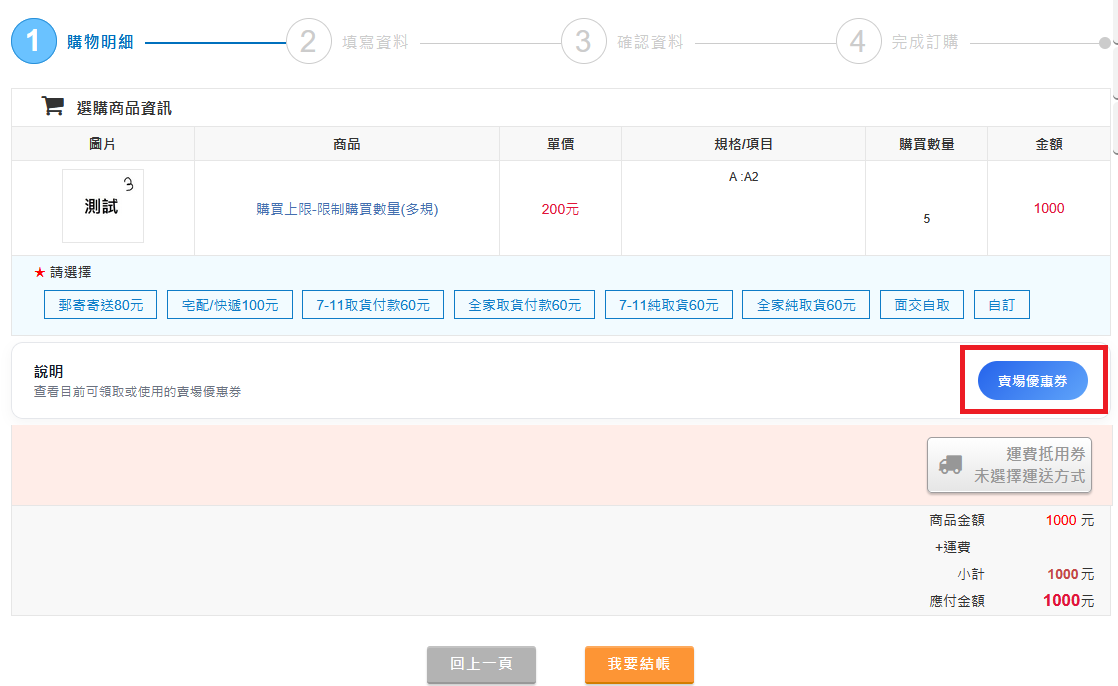Click the step 1 circle icon
Screen dimensions: 1118x686
33,42
